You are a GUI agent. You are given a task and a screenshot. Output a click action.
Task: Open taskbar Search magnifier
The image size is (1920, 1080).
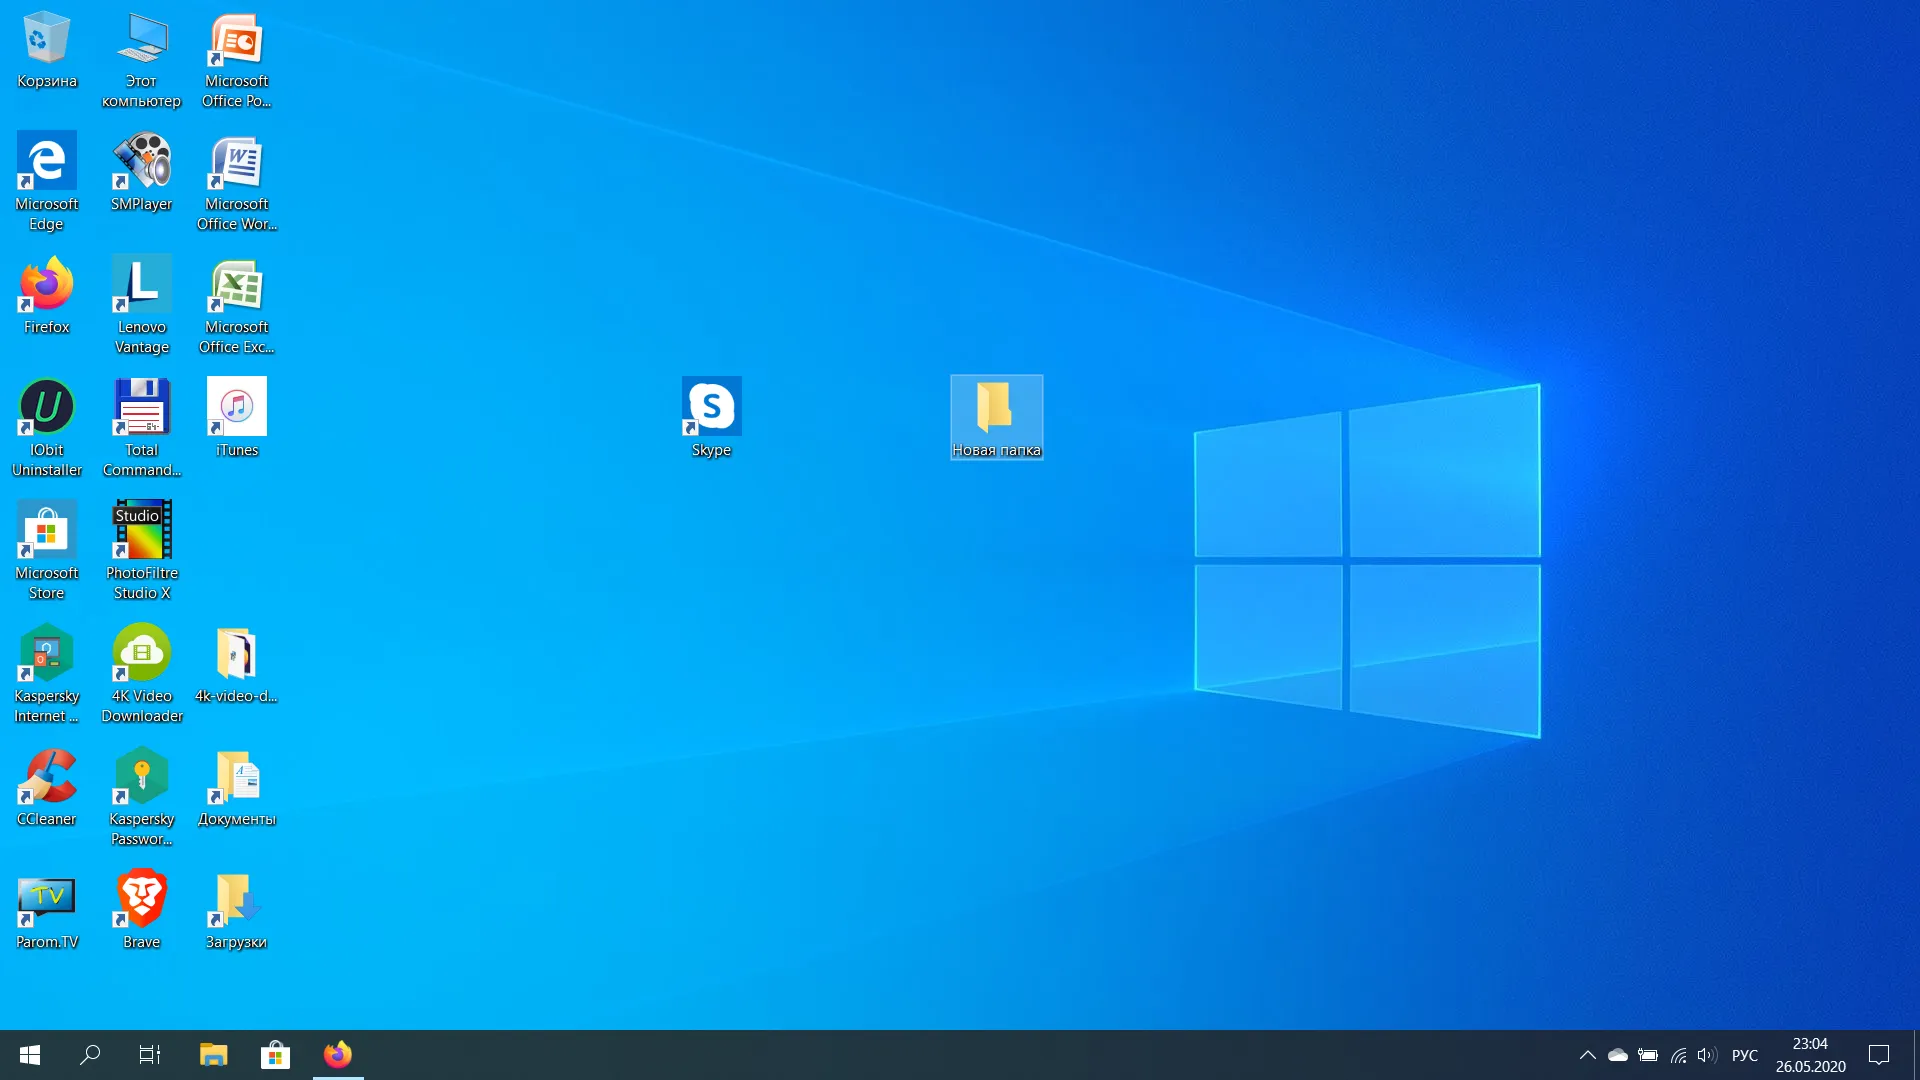pyautogui.click(x=90, y=1055)
